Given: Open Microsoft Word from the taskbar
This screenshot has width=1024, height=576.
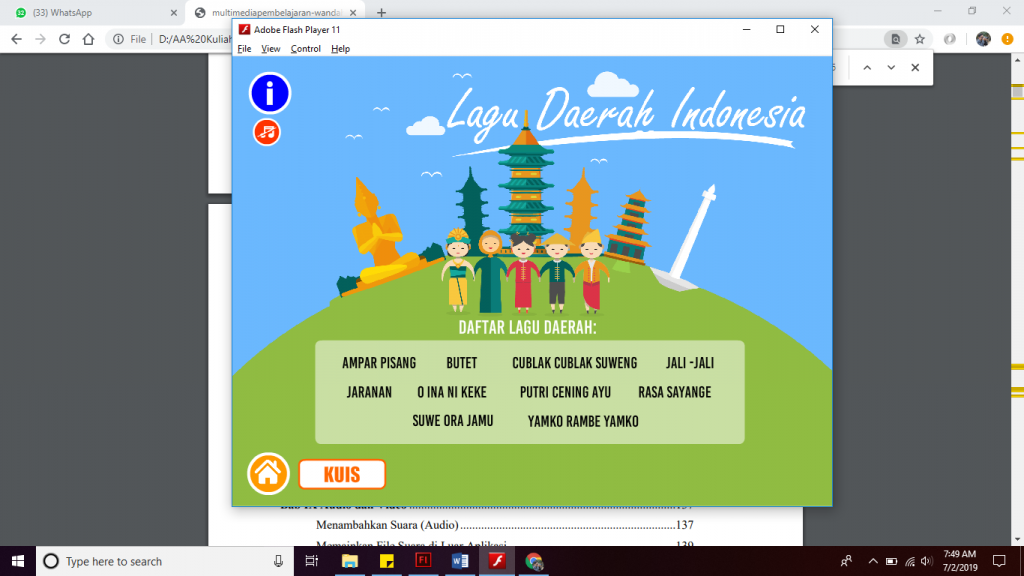Looking at the screenshot, I should (x=460, y=561).
